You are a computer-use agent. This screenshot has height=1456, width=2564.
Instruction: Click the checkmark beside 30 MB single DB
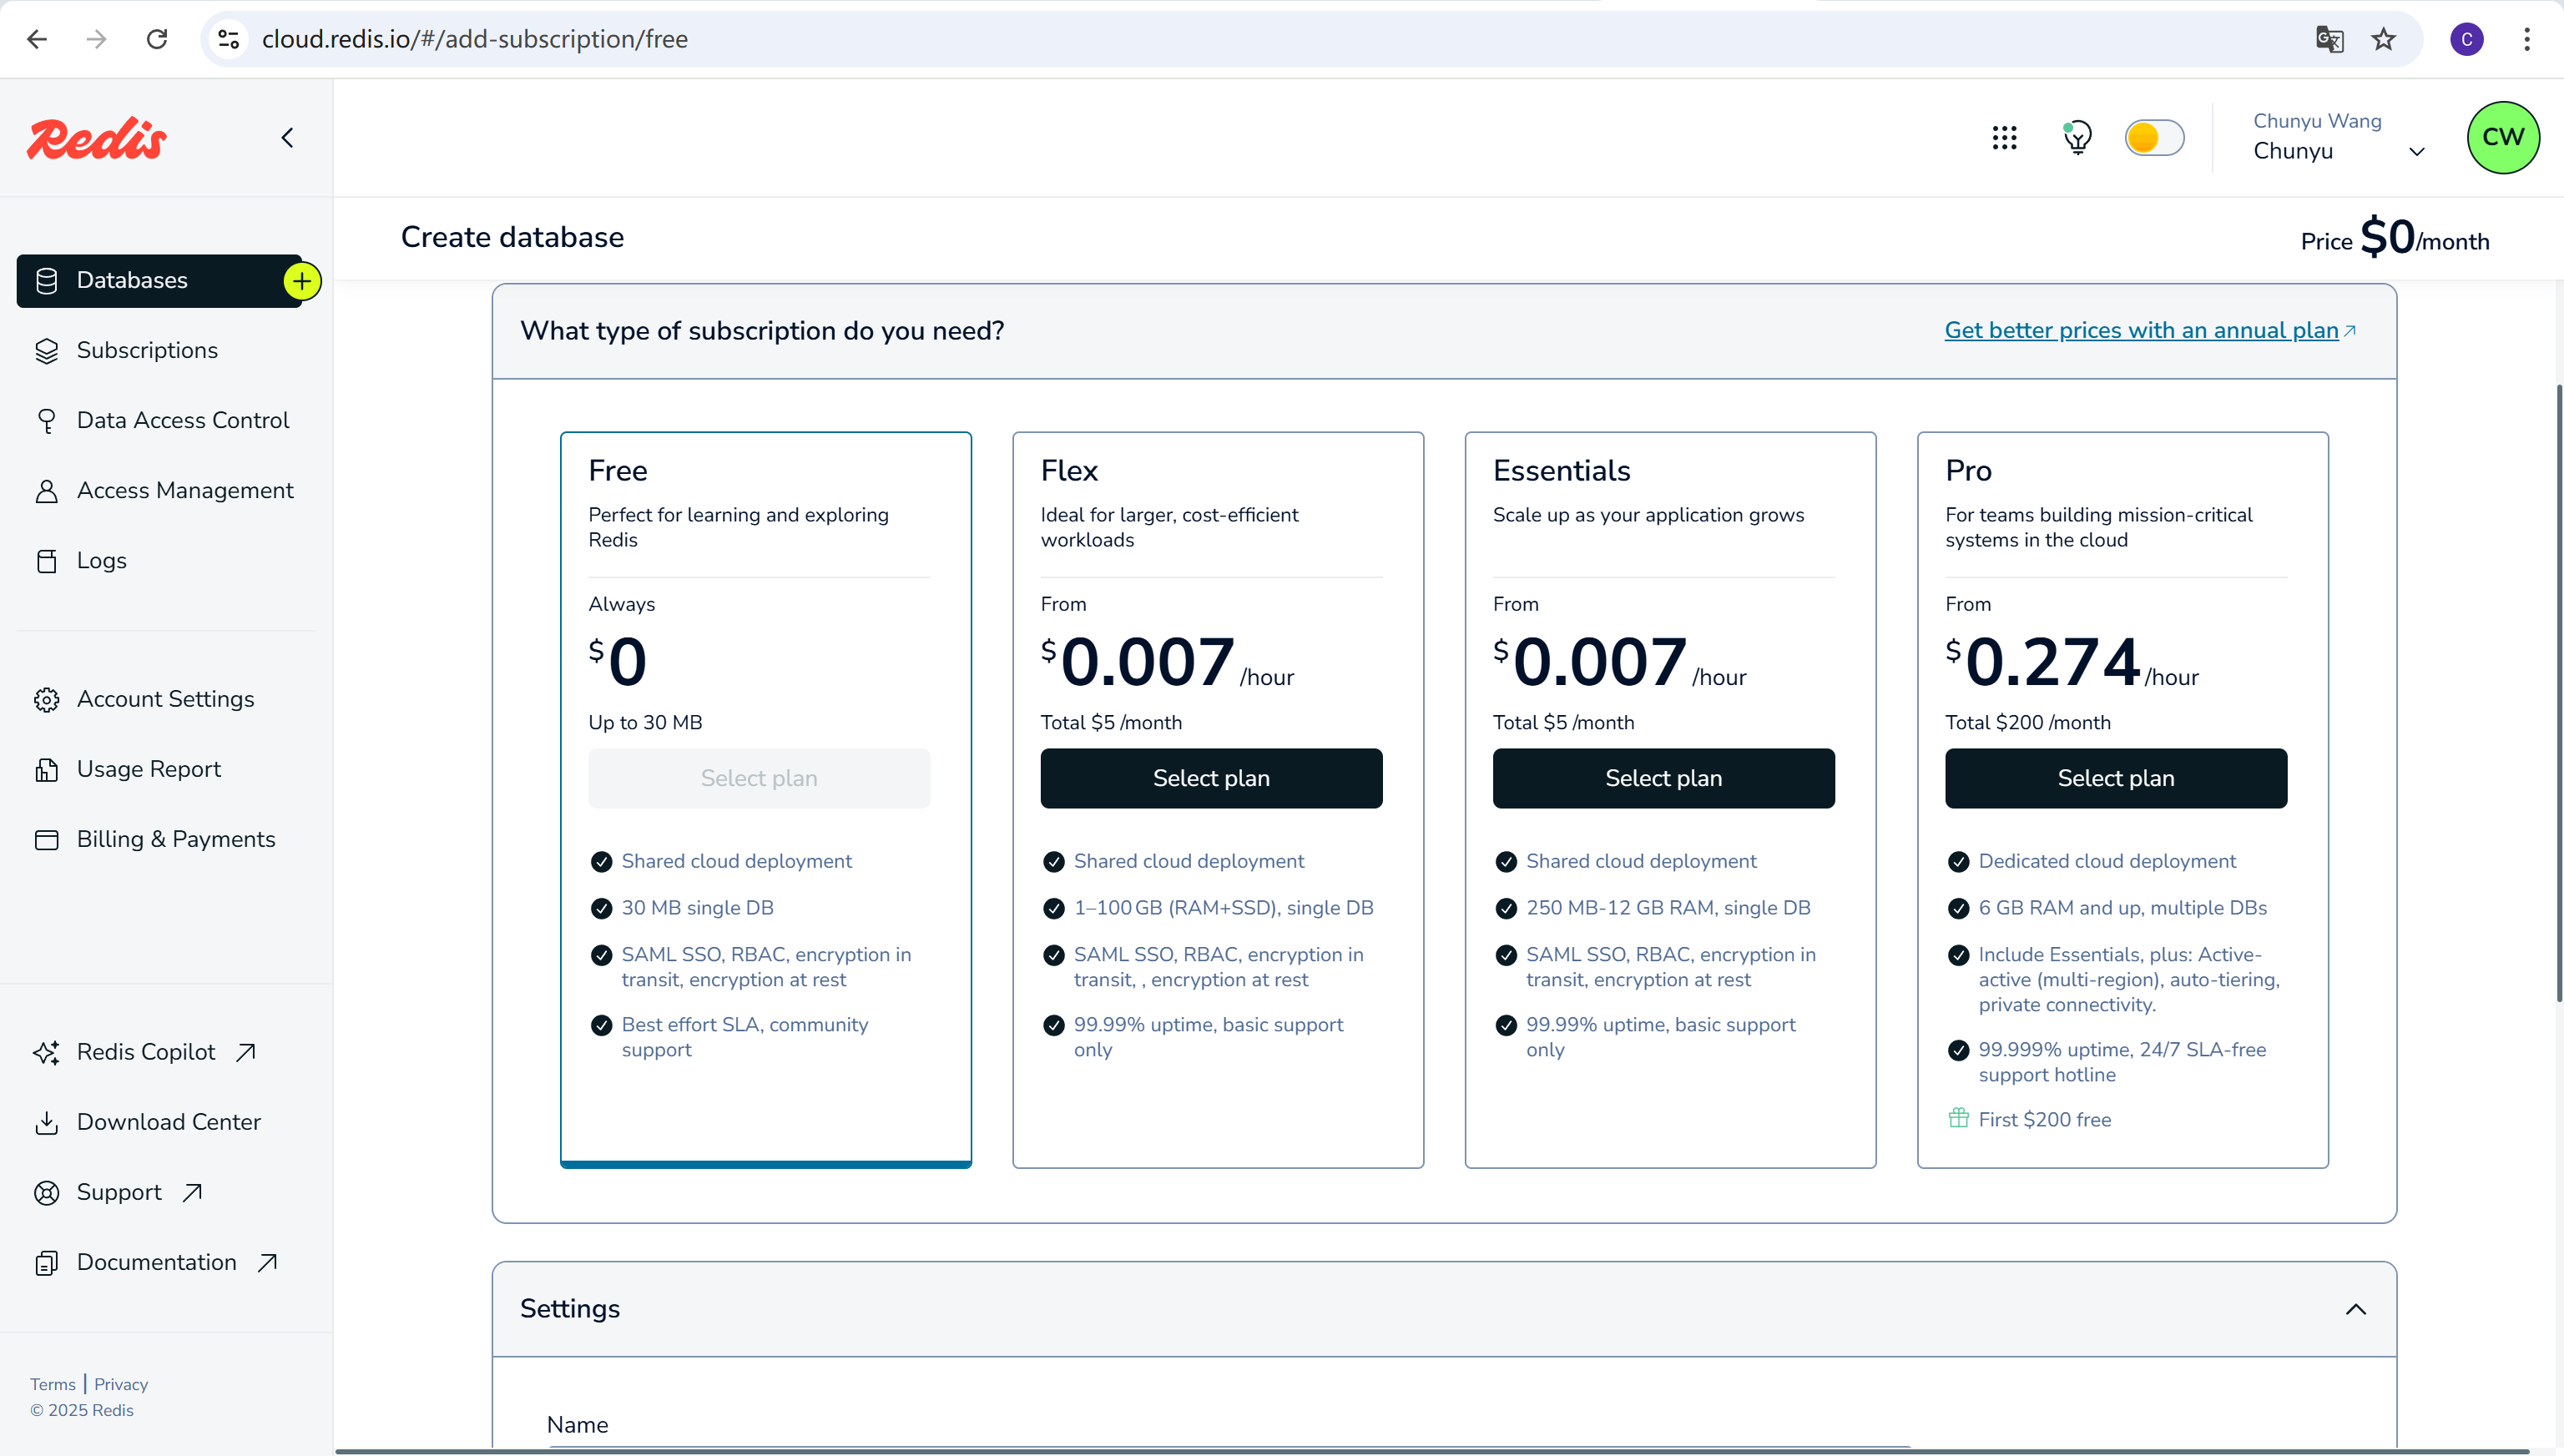(601, 908)
